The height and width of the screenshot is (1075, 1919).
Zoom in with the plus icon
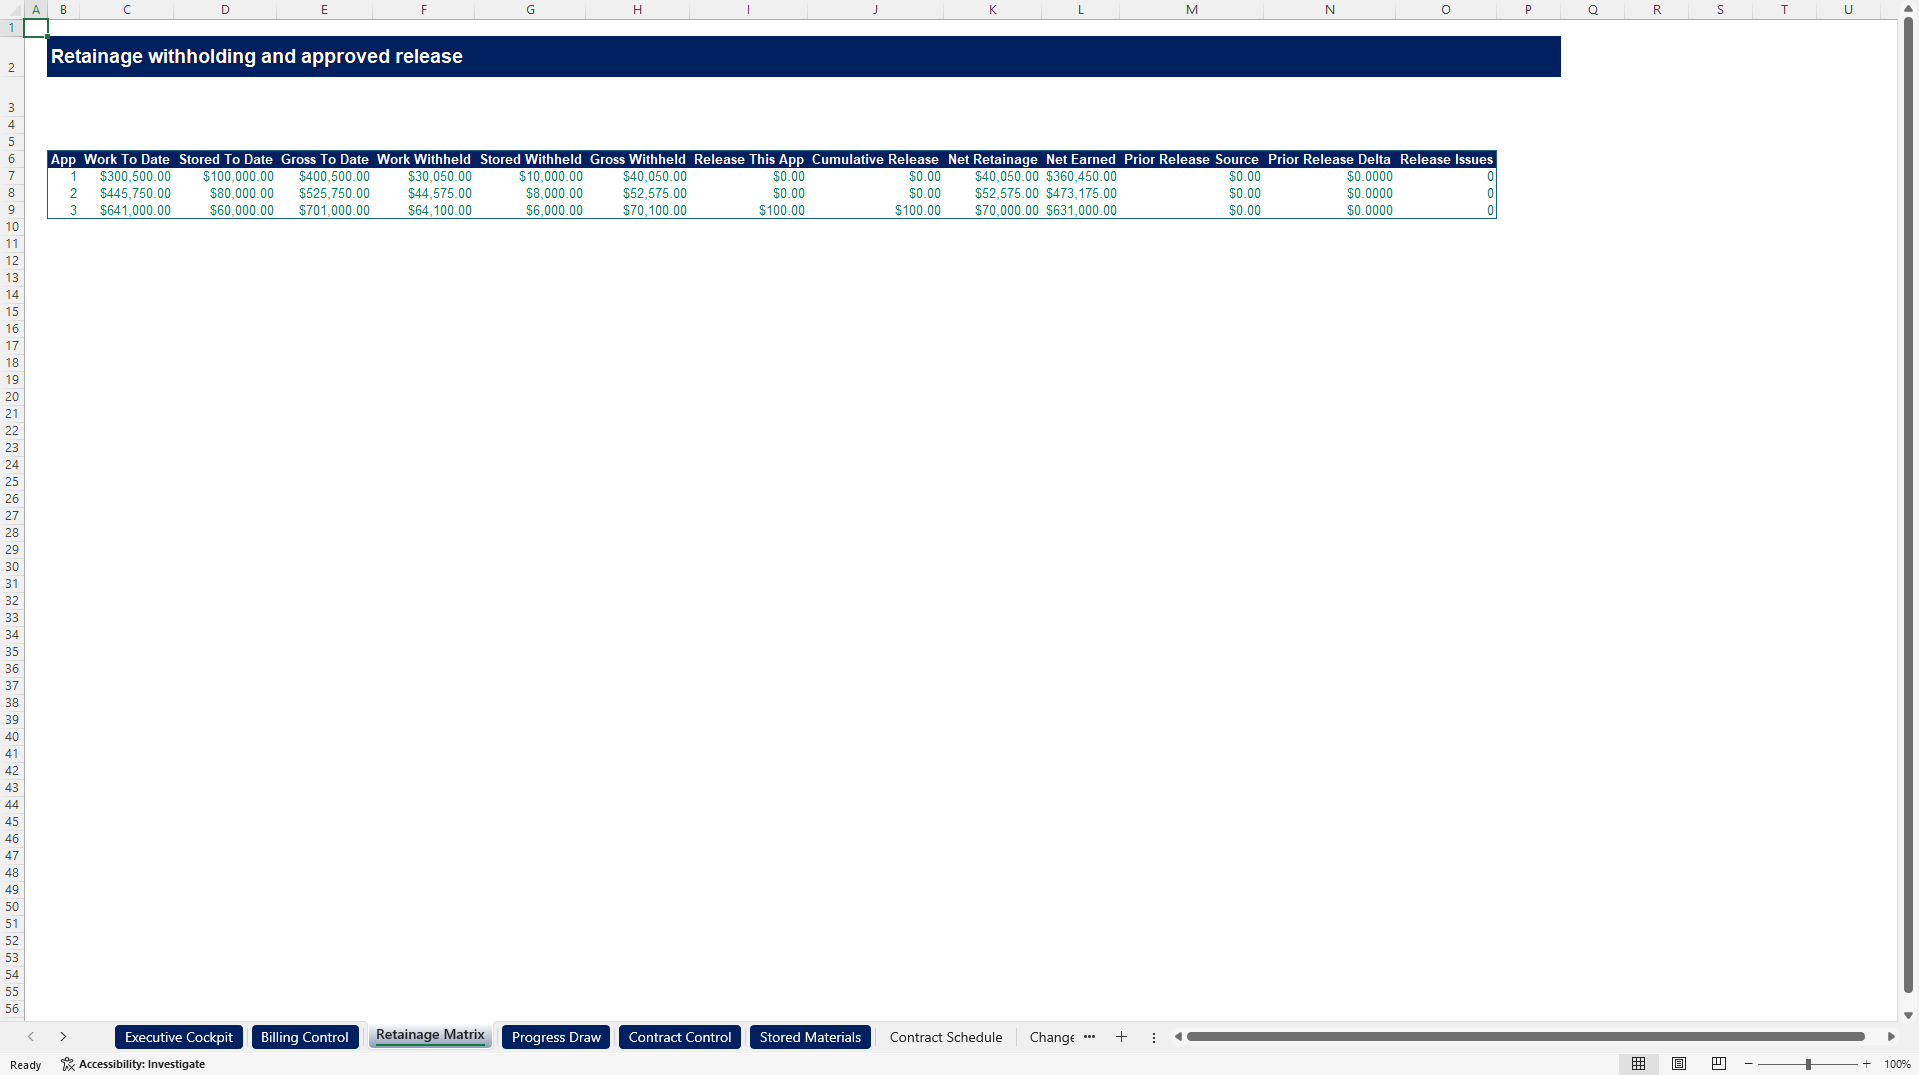point(1867,1064)
